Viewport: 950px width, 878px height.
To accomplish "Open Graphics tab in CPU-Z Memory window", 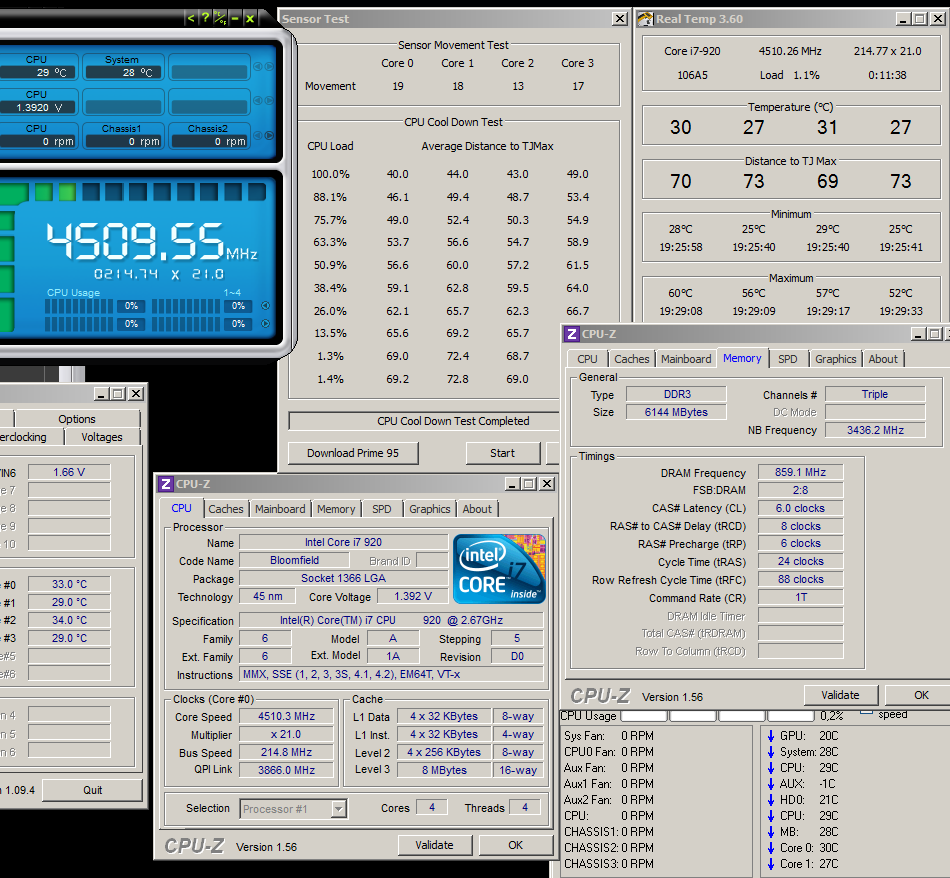I will 835,359.
